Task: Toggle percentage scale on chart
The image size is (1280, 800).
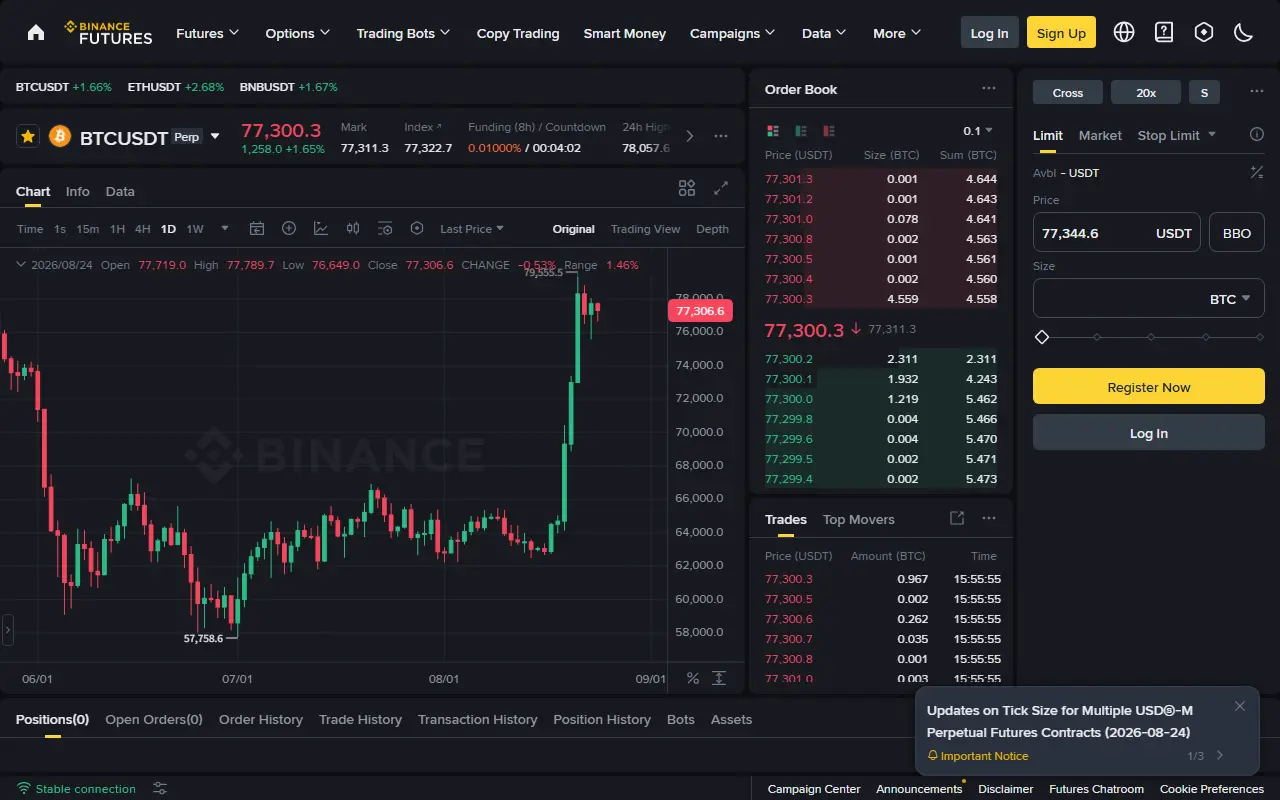Action: click(x=693, y=678)
